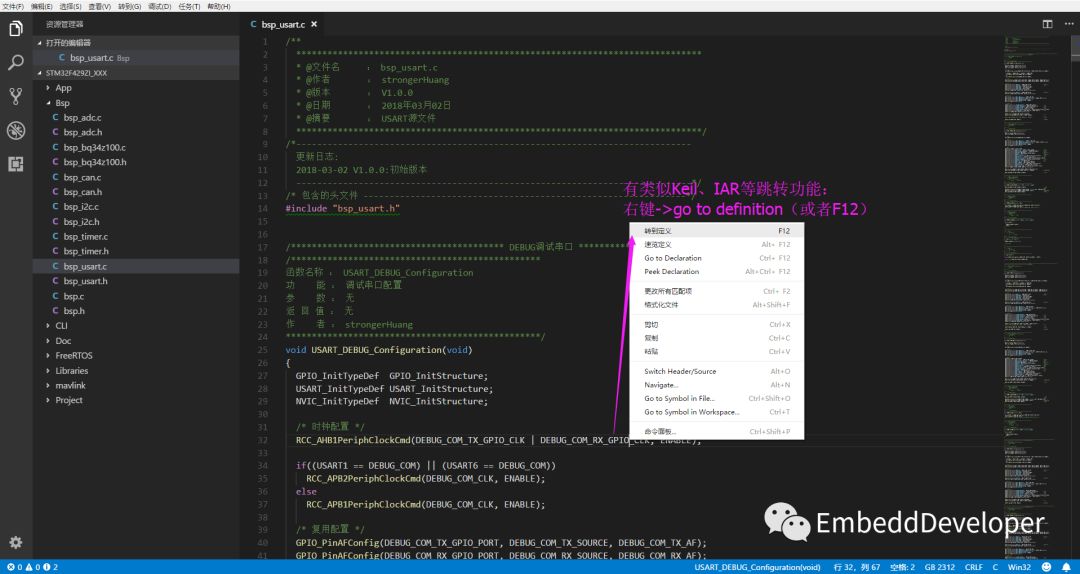The width and height of the screenshot is (1080, 574).
Task: Expand the Doc folder
Action: pyautogui.click(x=136, y=341)
